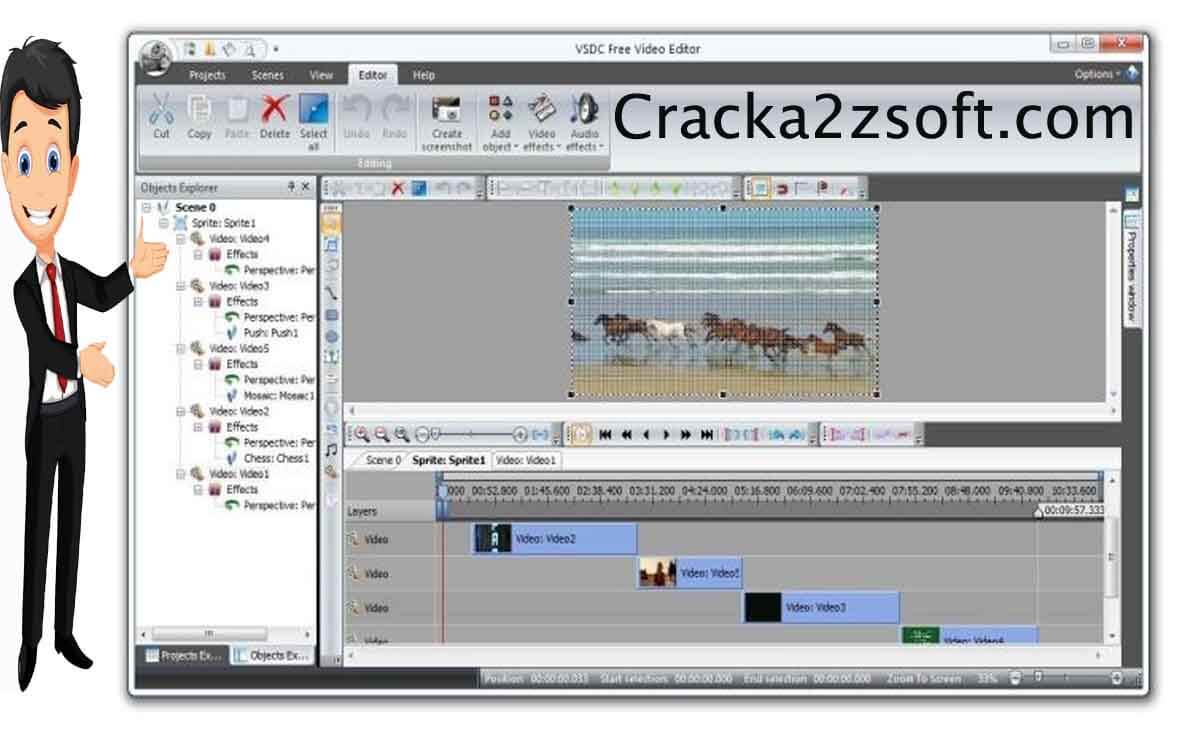Open the Sprite: Sprite1 timeline tab
Viewport: 1200px width, 740px height.
(449, 460)
